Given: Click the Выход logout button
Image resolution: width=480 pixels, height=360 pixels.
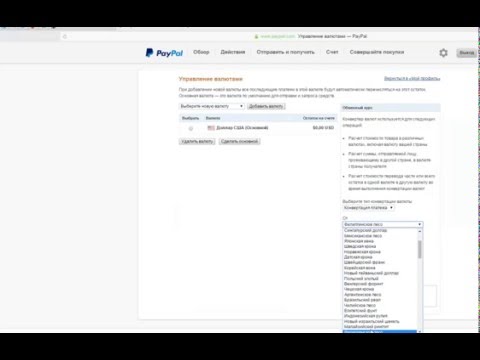Looking at the screenshot, I should pyautogui.click(x=466, y=53).
